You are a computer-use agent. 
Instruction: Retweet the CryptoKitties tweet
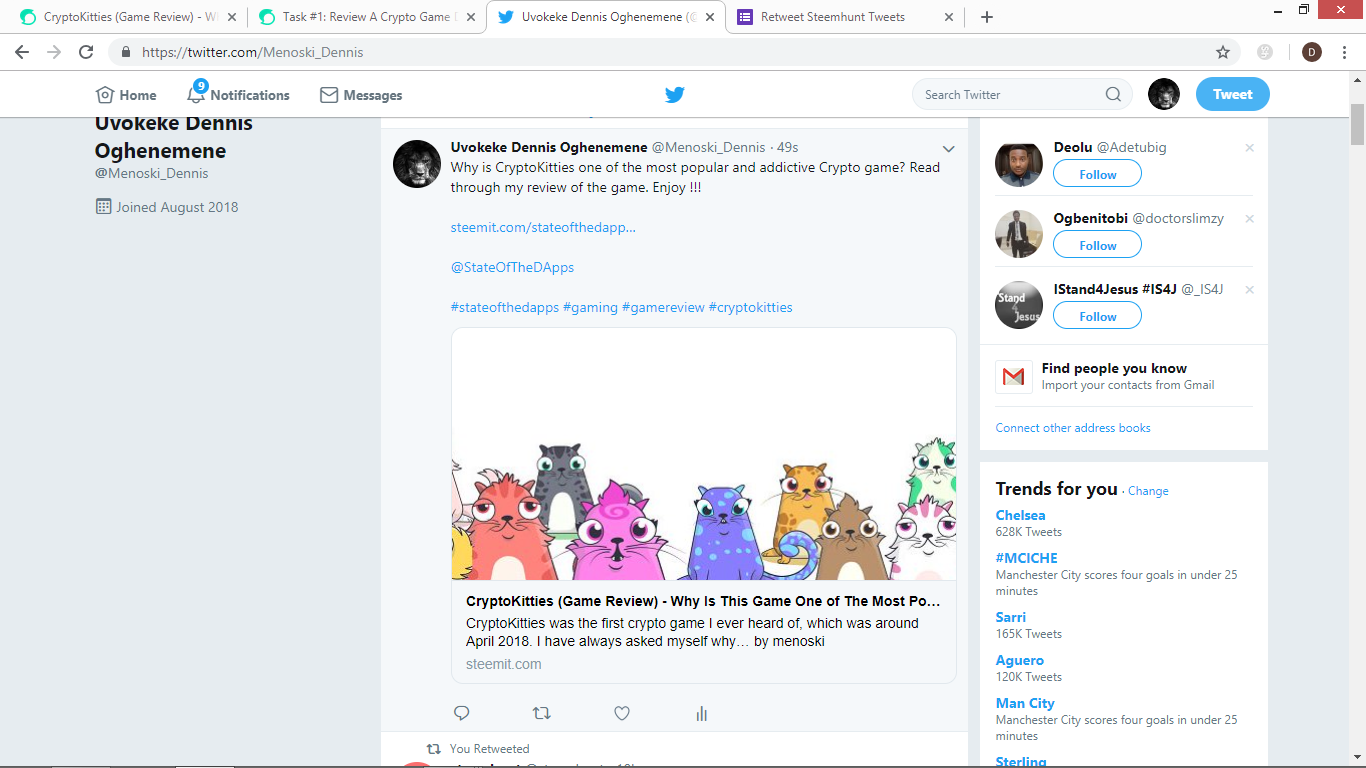pyautogui.click(x=541, y=713)
